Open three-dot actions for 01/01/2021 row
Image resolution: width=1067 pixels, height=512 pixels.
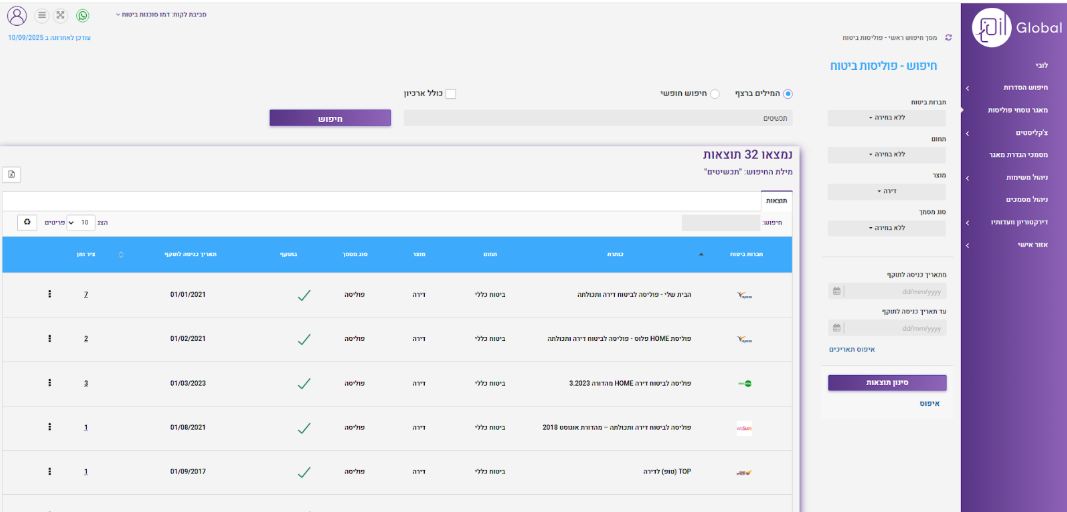coord(49,295)
